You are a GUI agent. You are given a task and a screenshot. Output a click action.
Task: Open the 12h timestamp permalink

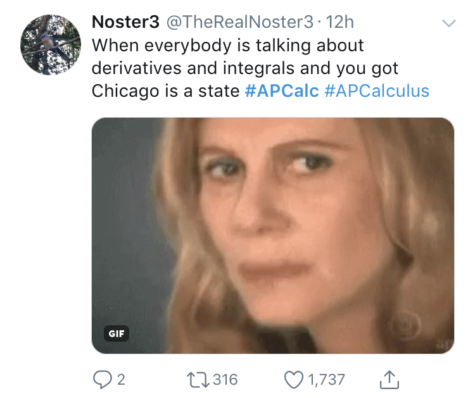(x=340, y=22)
